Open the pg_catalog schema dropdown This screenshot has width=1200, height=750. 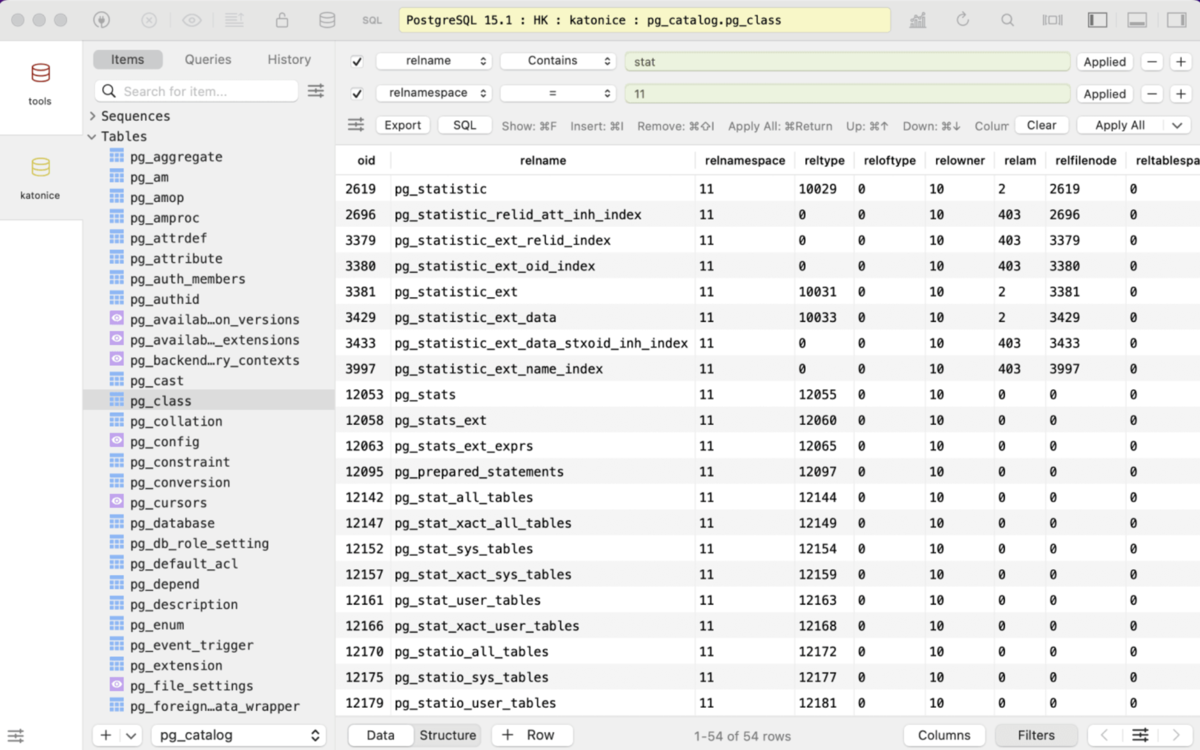tap(239, 734)
